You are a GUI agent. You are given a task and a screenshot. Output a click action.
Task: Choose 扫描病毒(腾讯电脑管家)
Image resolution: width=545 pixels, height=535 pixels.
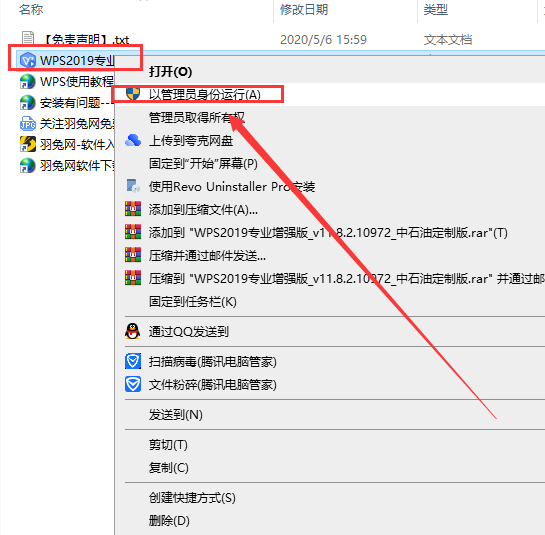(x=213, y=362)
